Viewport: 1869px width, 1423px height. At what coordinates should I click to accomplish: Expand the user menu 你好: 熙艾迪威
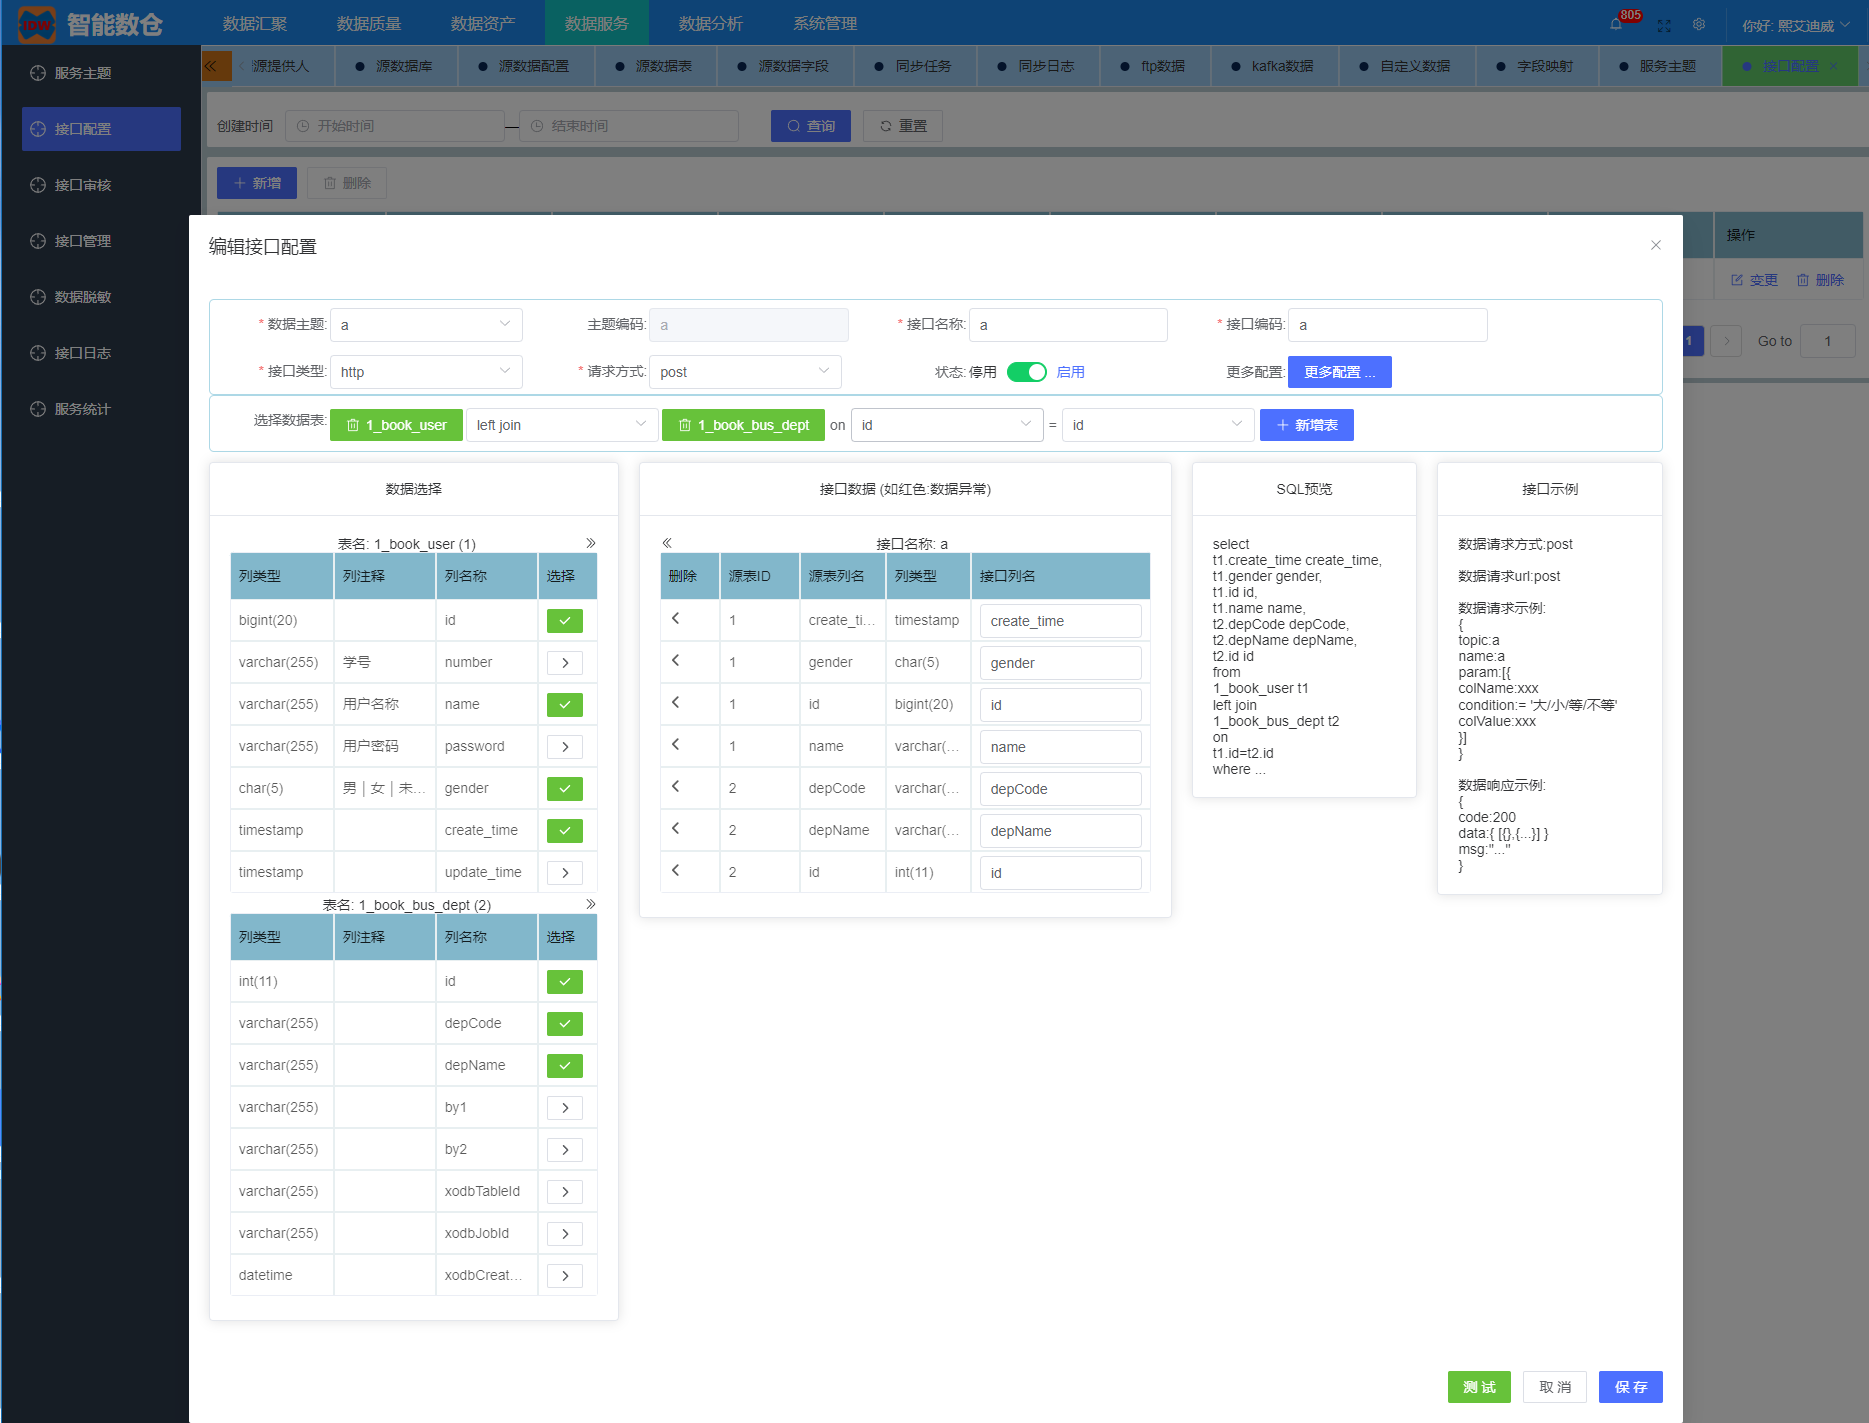point(1795,25)
